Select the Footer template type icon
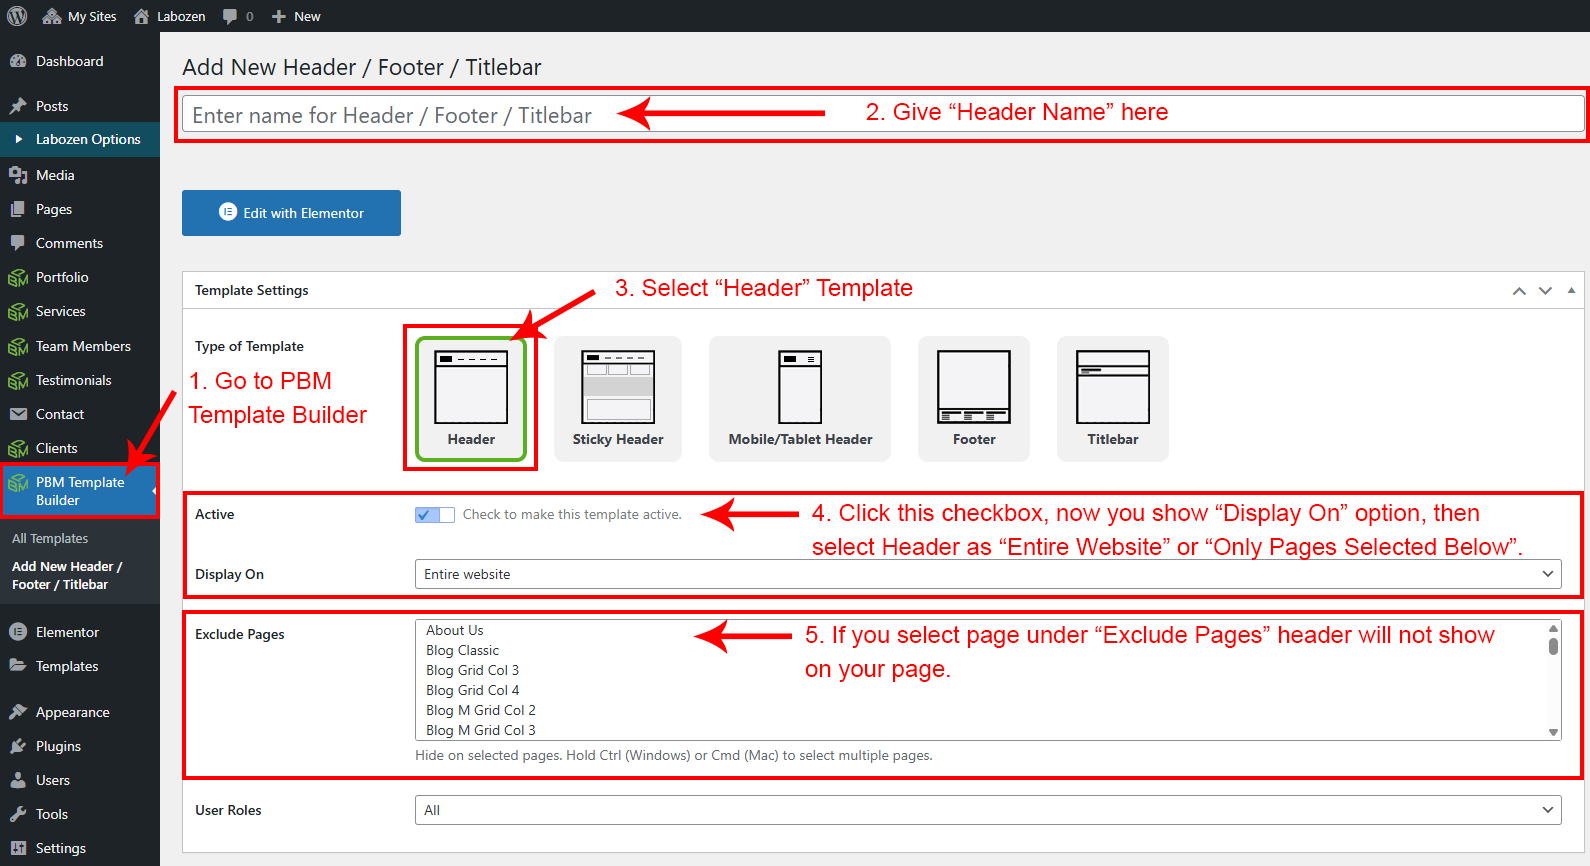1590x866 pixels. (974, 388)
